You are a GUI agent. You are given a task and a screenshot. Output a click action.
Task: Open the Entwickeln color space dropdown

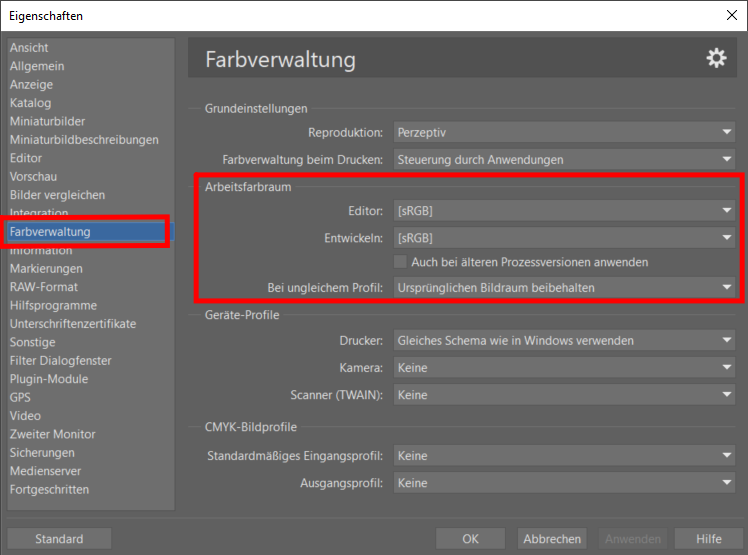click(x=564, y=238)
